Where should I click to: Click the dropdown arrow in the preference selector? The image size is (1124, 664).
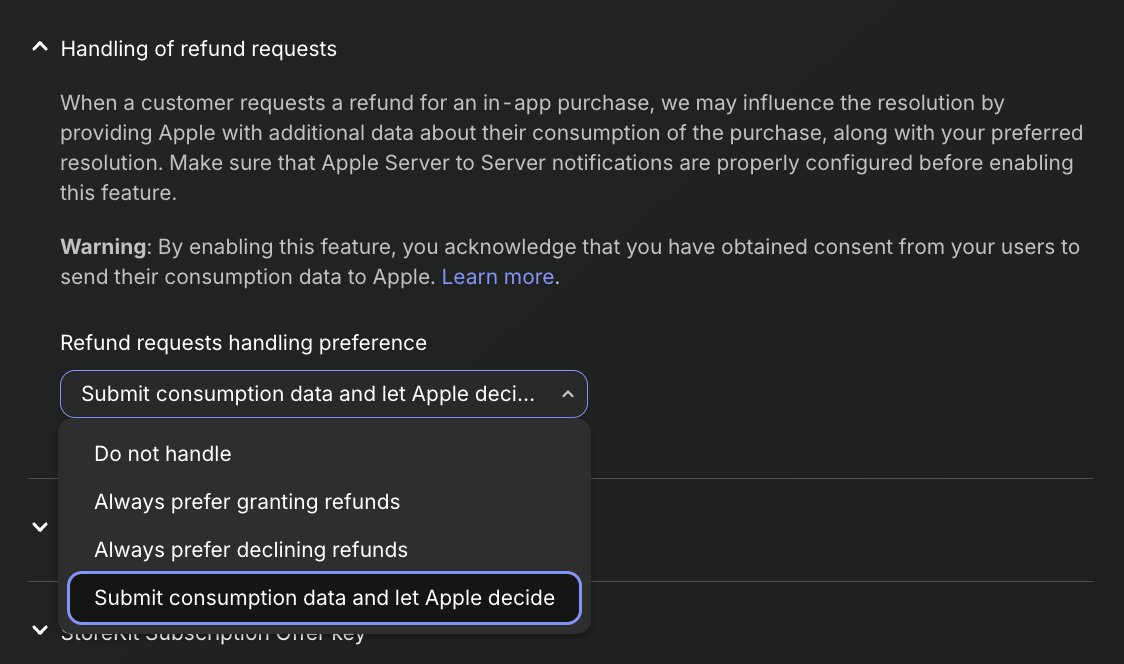pos(567,394)
